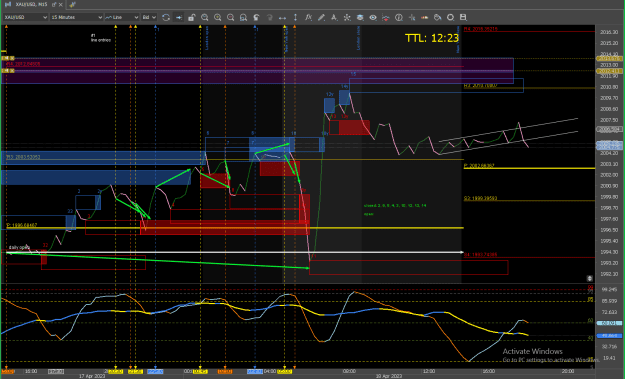Click the red R4 pivot label at top

click(x=480, y=29)
